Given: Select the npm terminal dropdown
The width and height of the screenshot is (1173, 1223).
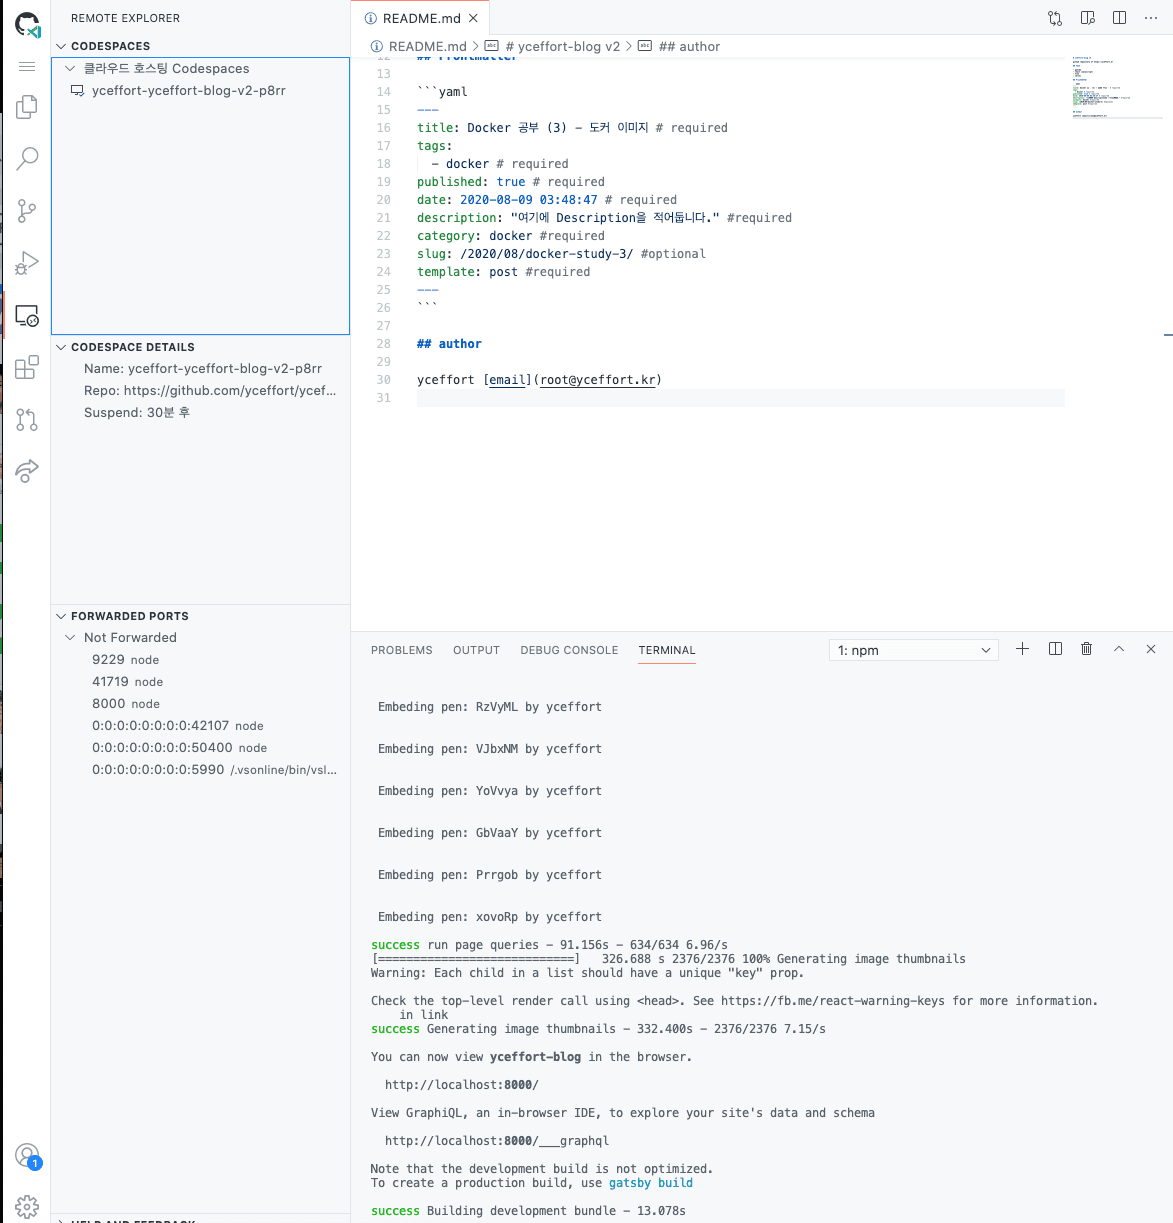Looking at the screenshot, I should (913, 650).
